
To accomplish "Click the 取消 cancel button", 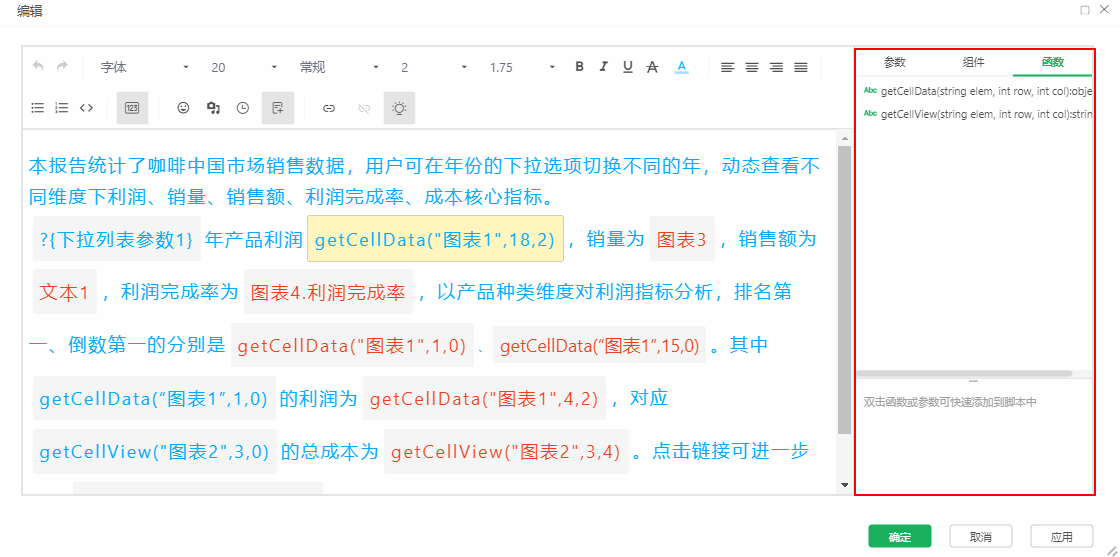I will [x=981, y=536].
